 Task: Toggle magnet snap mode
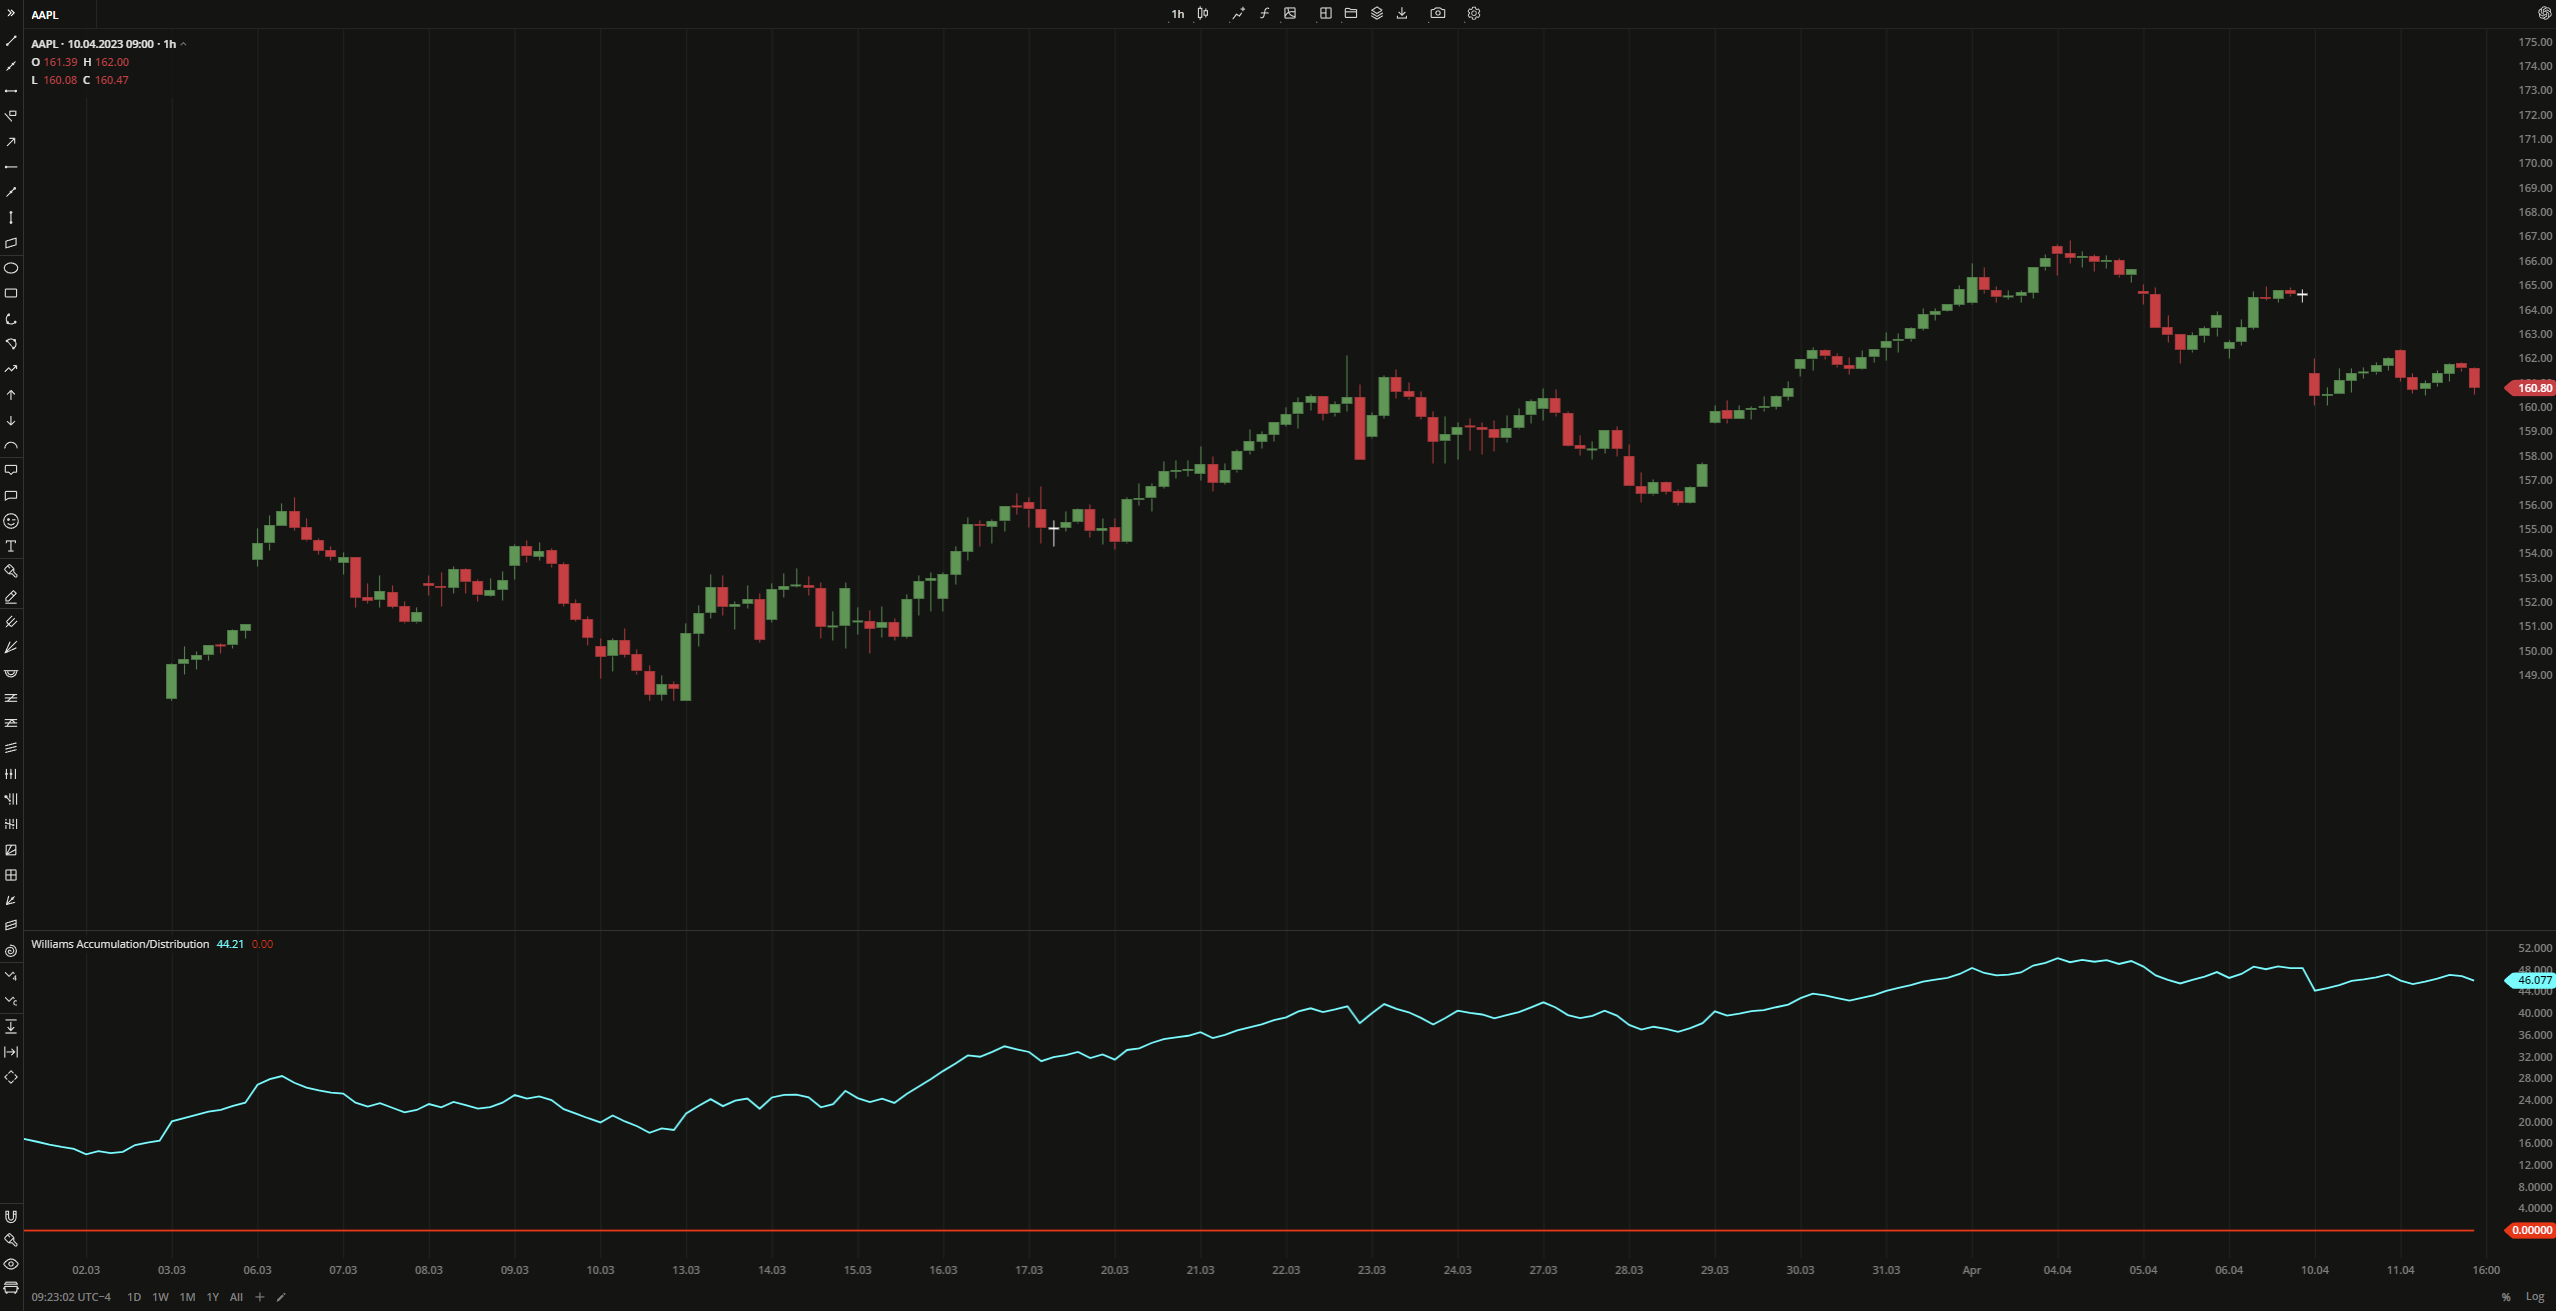(11, 1216)
